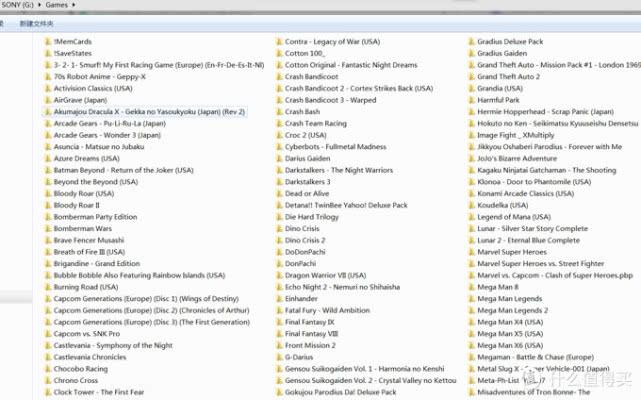Select Brigandine - Grand Edition
Screen dimensions: 641x400
click(96, 264)
